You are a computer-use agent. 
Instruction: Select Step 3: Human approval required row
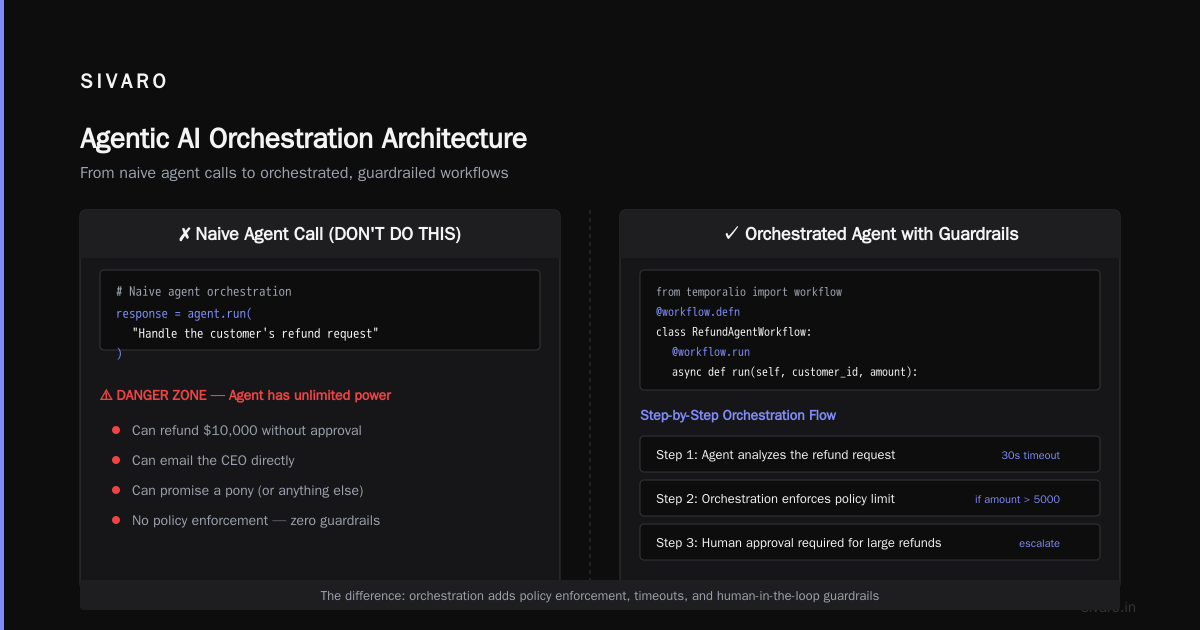pyautogui.click(x=870, y=542)
